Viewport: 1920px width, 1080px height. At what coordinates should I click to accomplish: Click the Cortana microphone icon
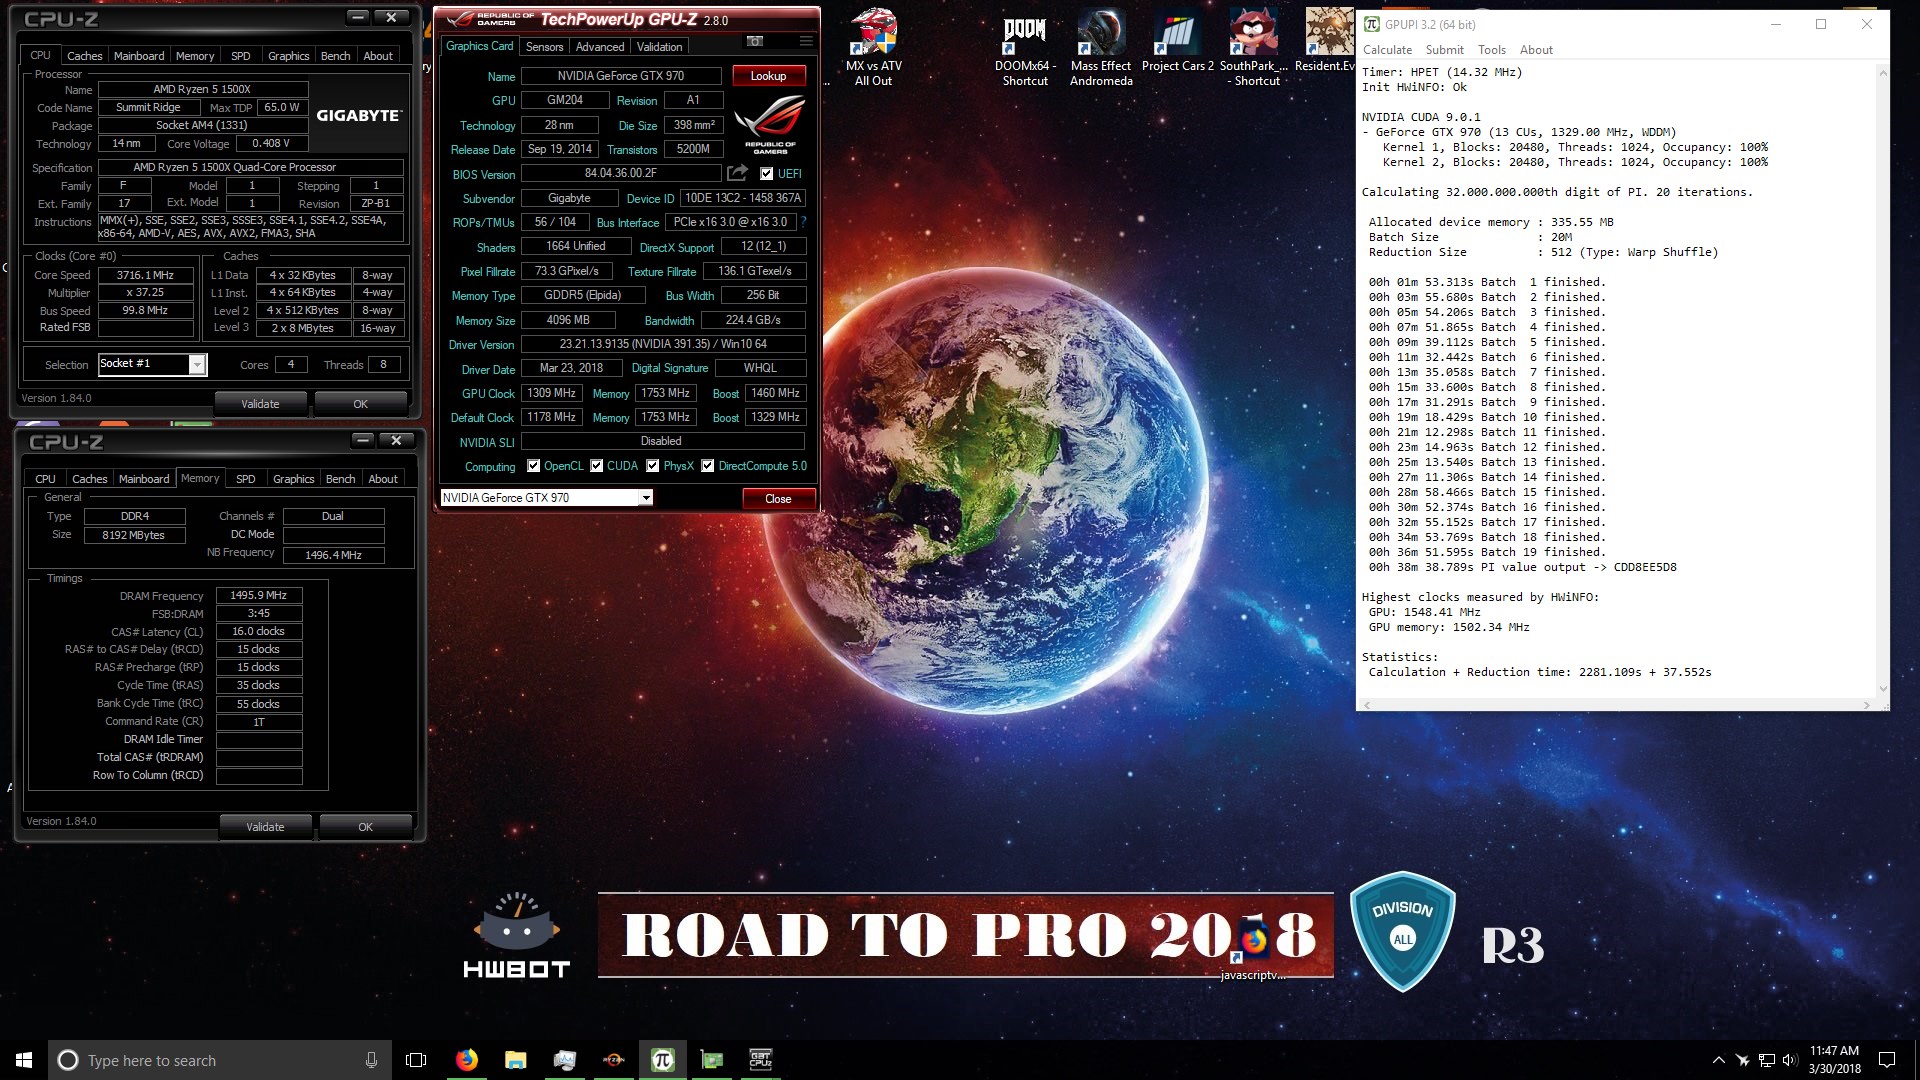(x=371, y=1060)
